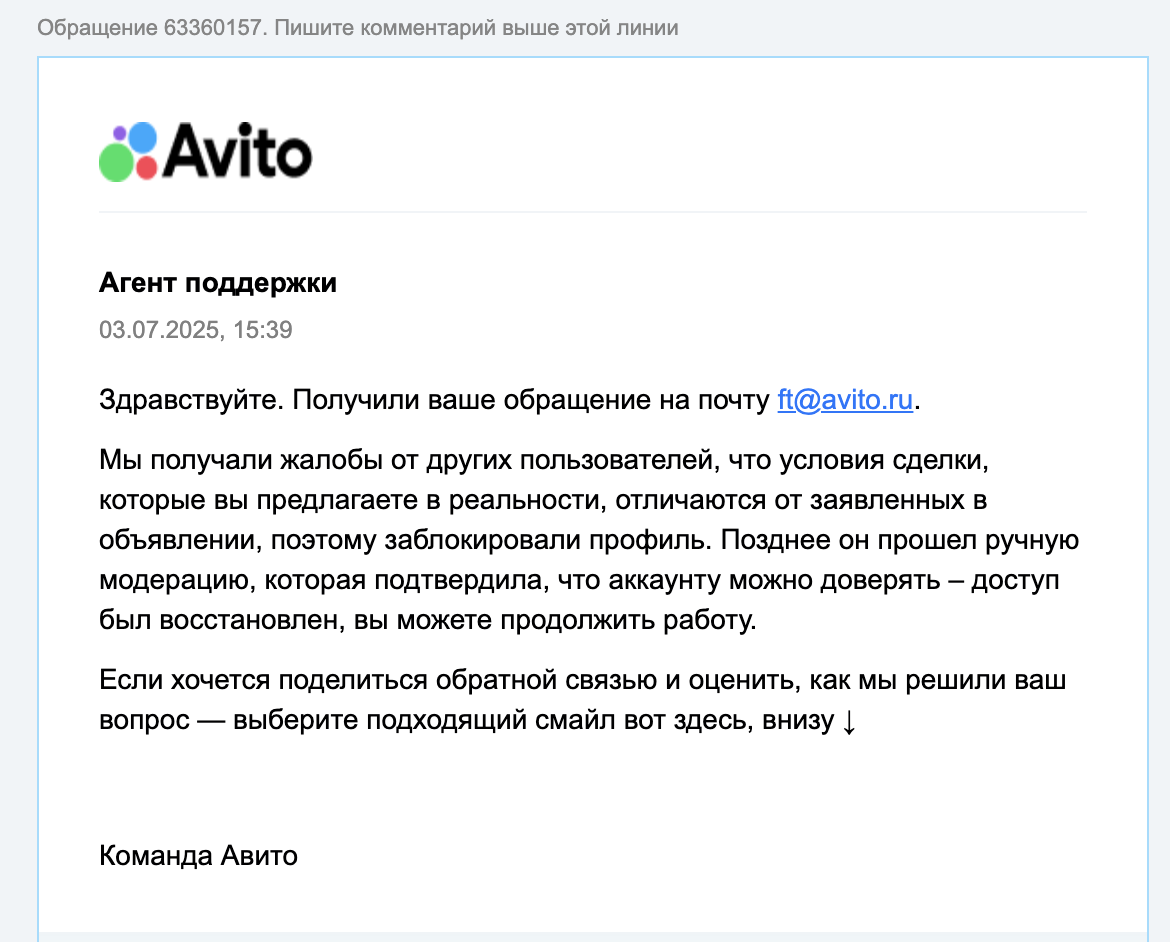Click the line starting 'Мы получали жалобы'
The width and height of the screenshot is (1170, 942).
(x=544, y=460)
